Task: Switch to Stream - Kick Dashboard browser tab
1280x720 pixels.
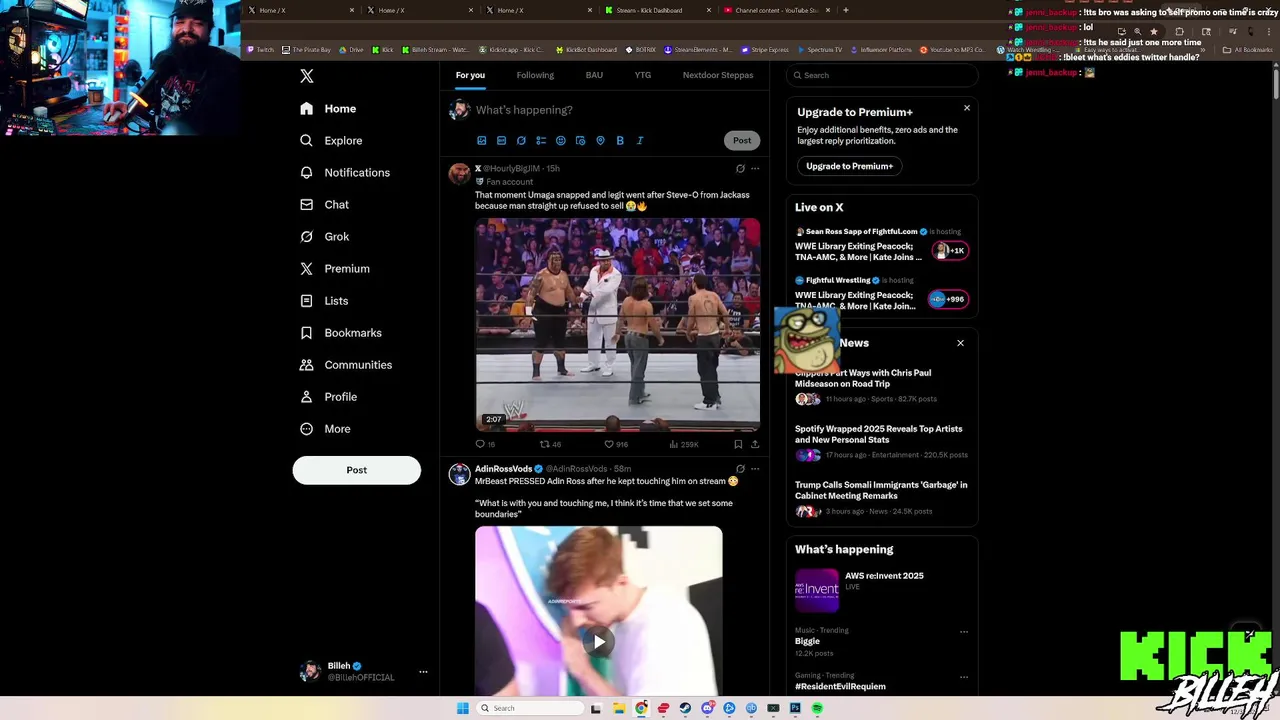Action: tap(657, 10)
